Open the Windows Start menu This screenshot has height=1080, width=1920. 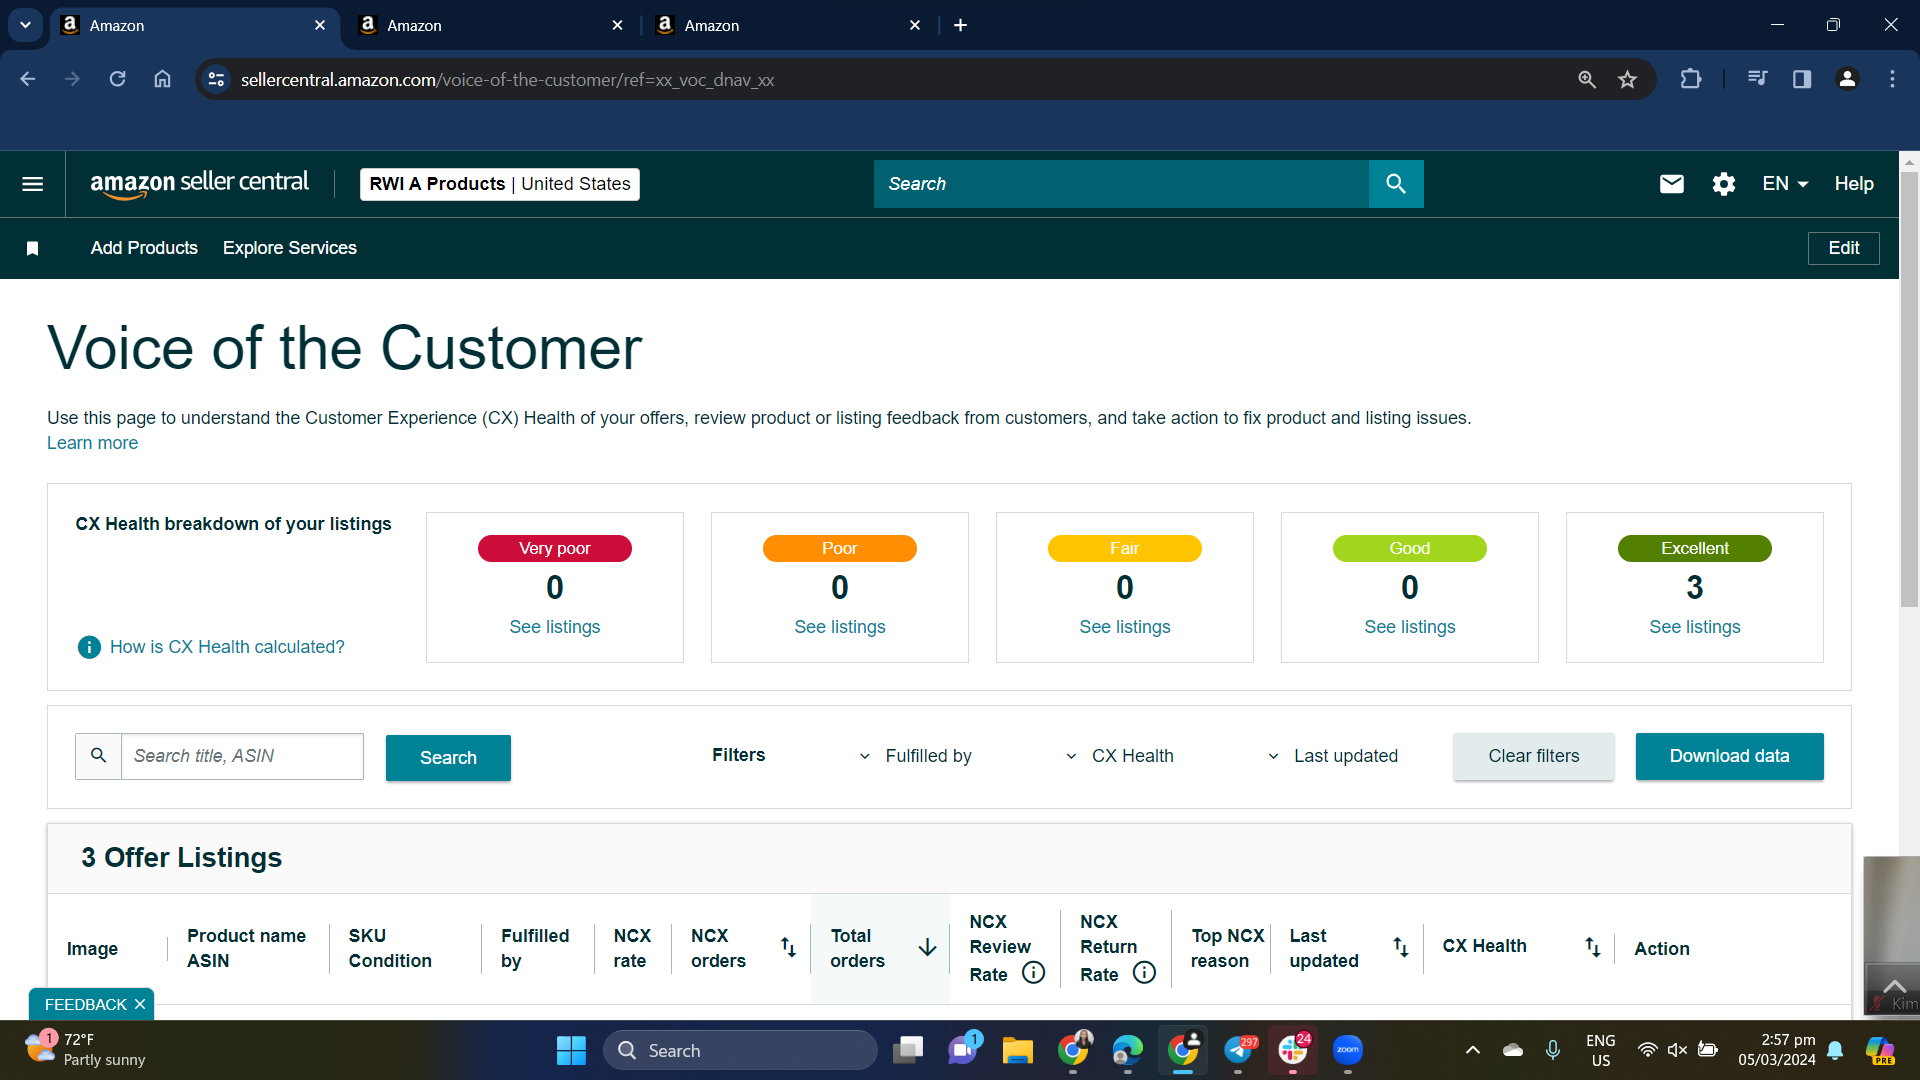[571, 1050]
